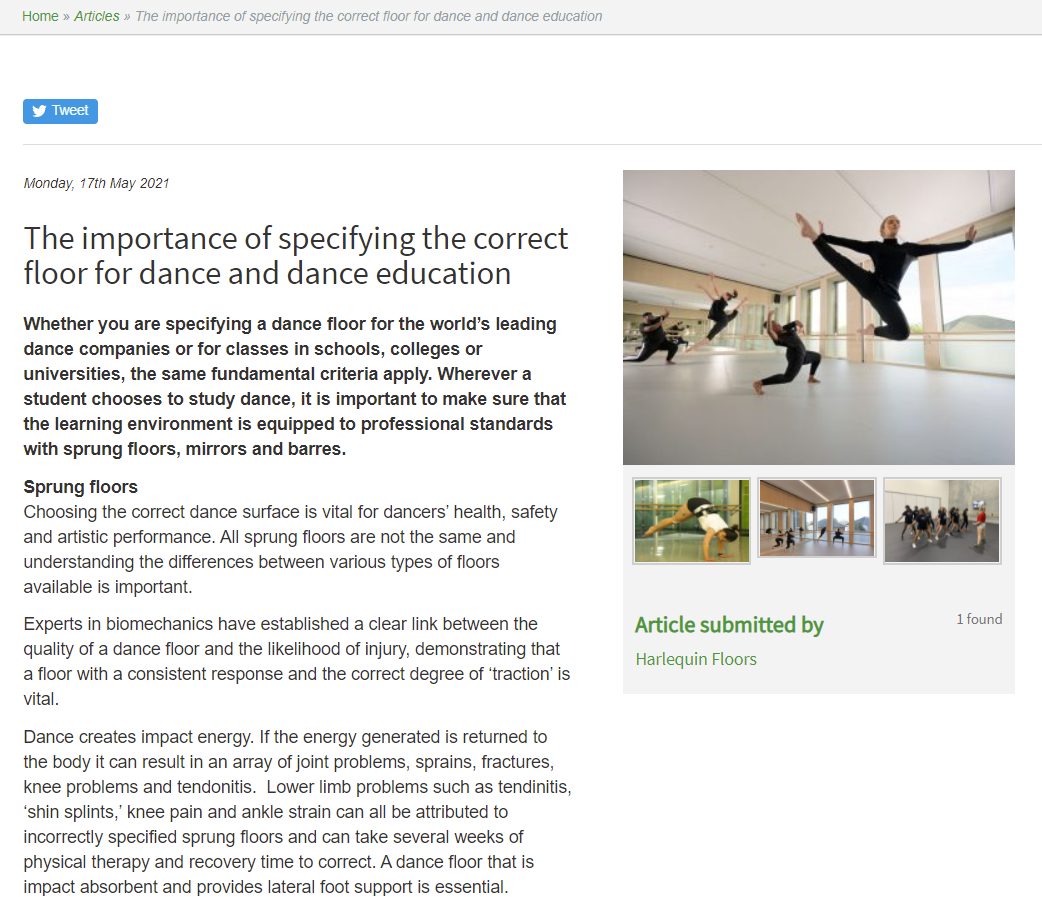Click the paragraph starting 'Choosing the correct'

(290, 549)
